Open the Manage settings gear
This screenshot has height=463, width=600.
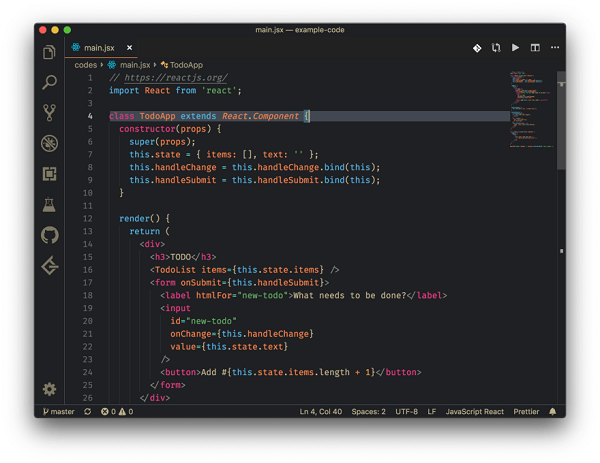click(49, 389)
